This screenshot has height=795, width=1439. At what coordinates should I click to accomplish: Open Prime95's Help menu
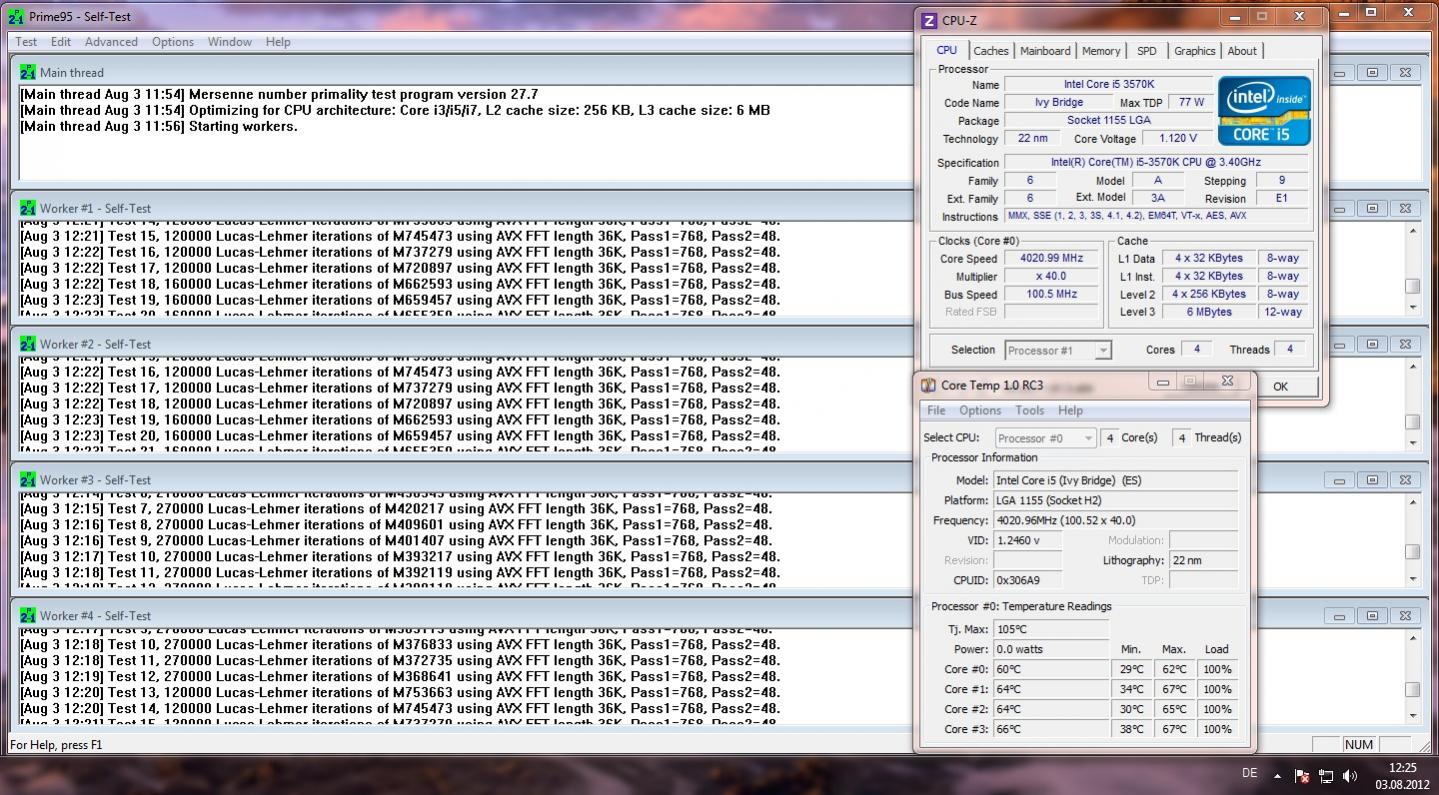coord(278,42)
